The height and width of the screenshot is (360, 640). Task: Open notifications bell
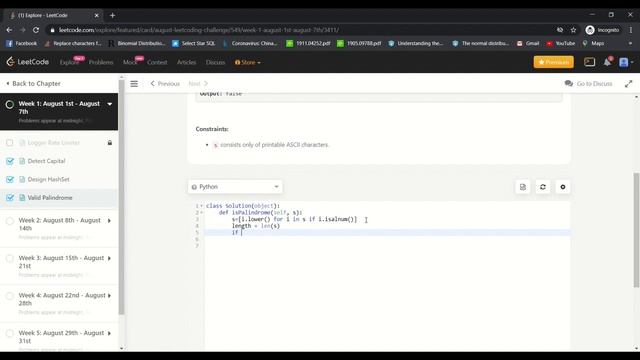tap(607, 62)
